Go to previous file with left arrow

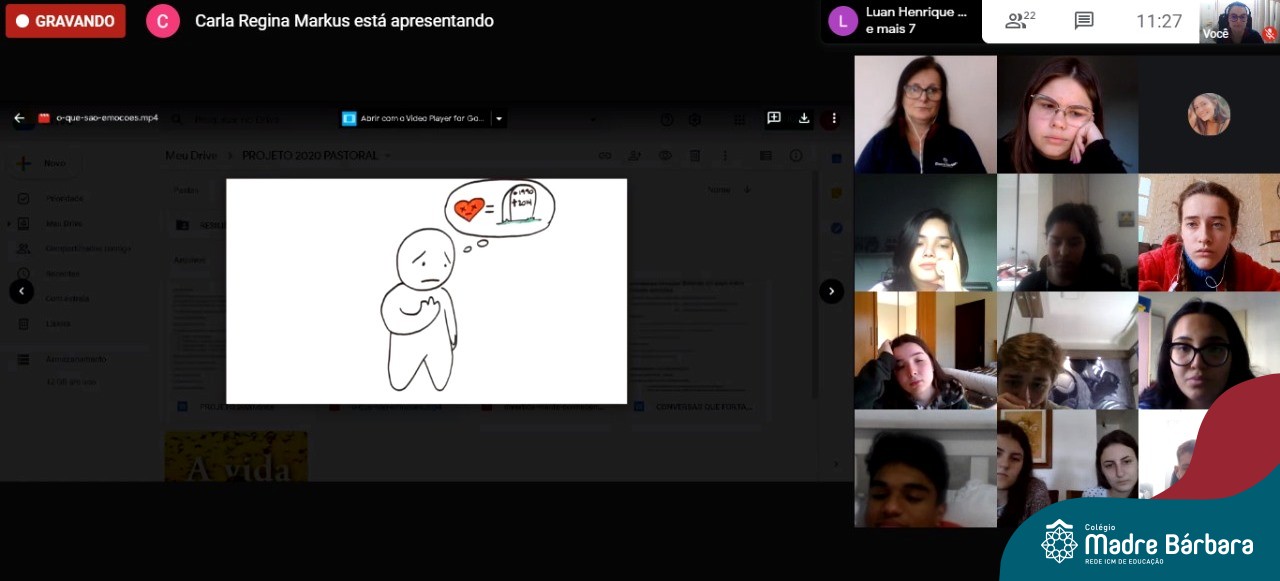(21, 291)
